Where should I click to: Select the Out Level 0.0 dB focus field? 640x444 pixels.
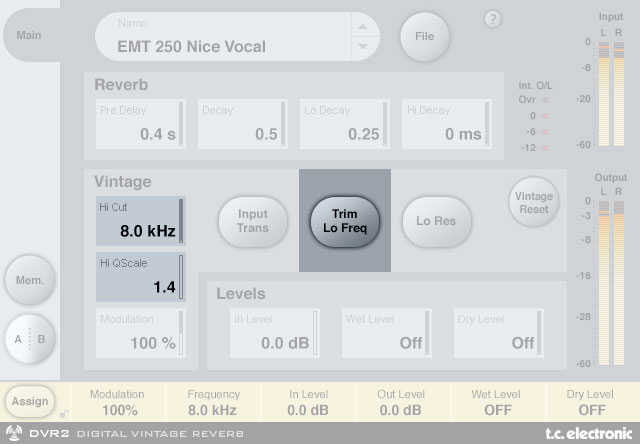[x=401, y=402]
